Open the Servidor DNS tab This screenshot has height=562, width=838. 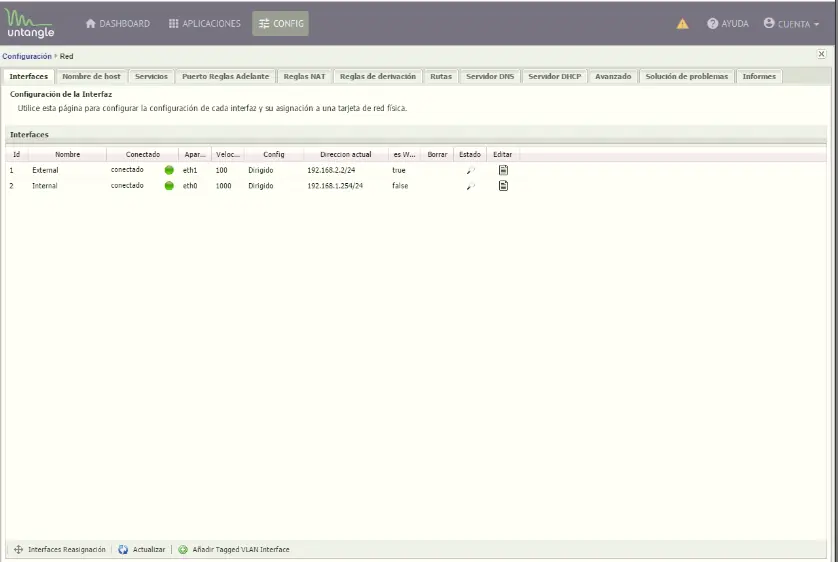point(490,76)
